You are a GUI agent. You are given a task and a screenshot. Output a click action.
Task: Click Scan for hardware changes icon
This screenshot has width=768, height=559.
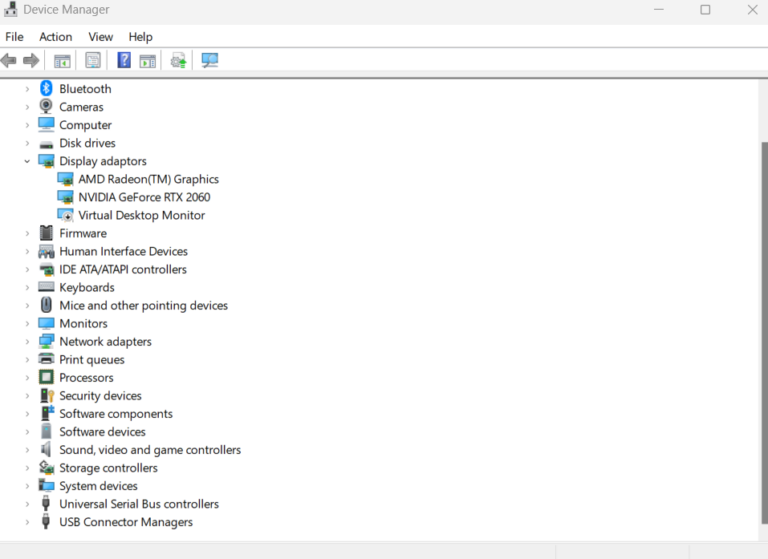click(x=210, y=60)
